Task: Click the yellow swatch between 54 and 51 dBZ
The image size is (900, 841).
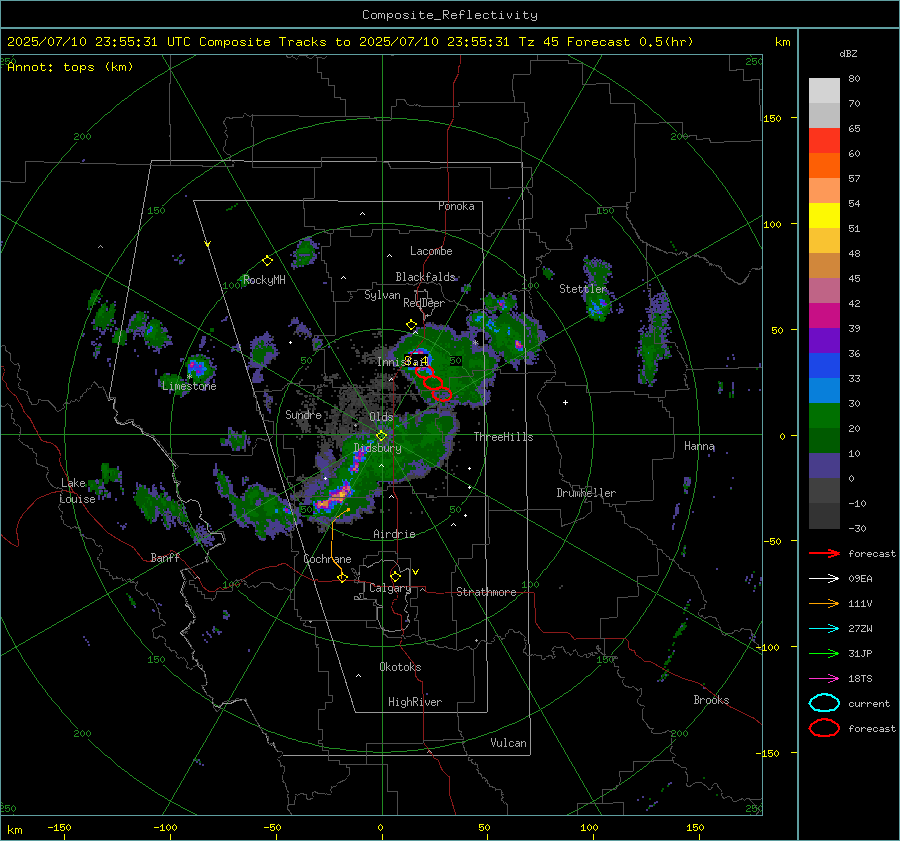Action: (x=824, y=216)
